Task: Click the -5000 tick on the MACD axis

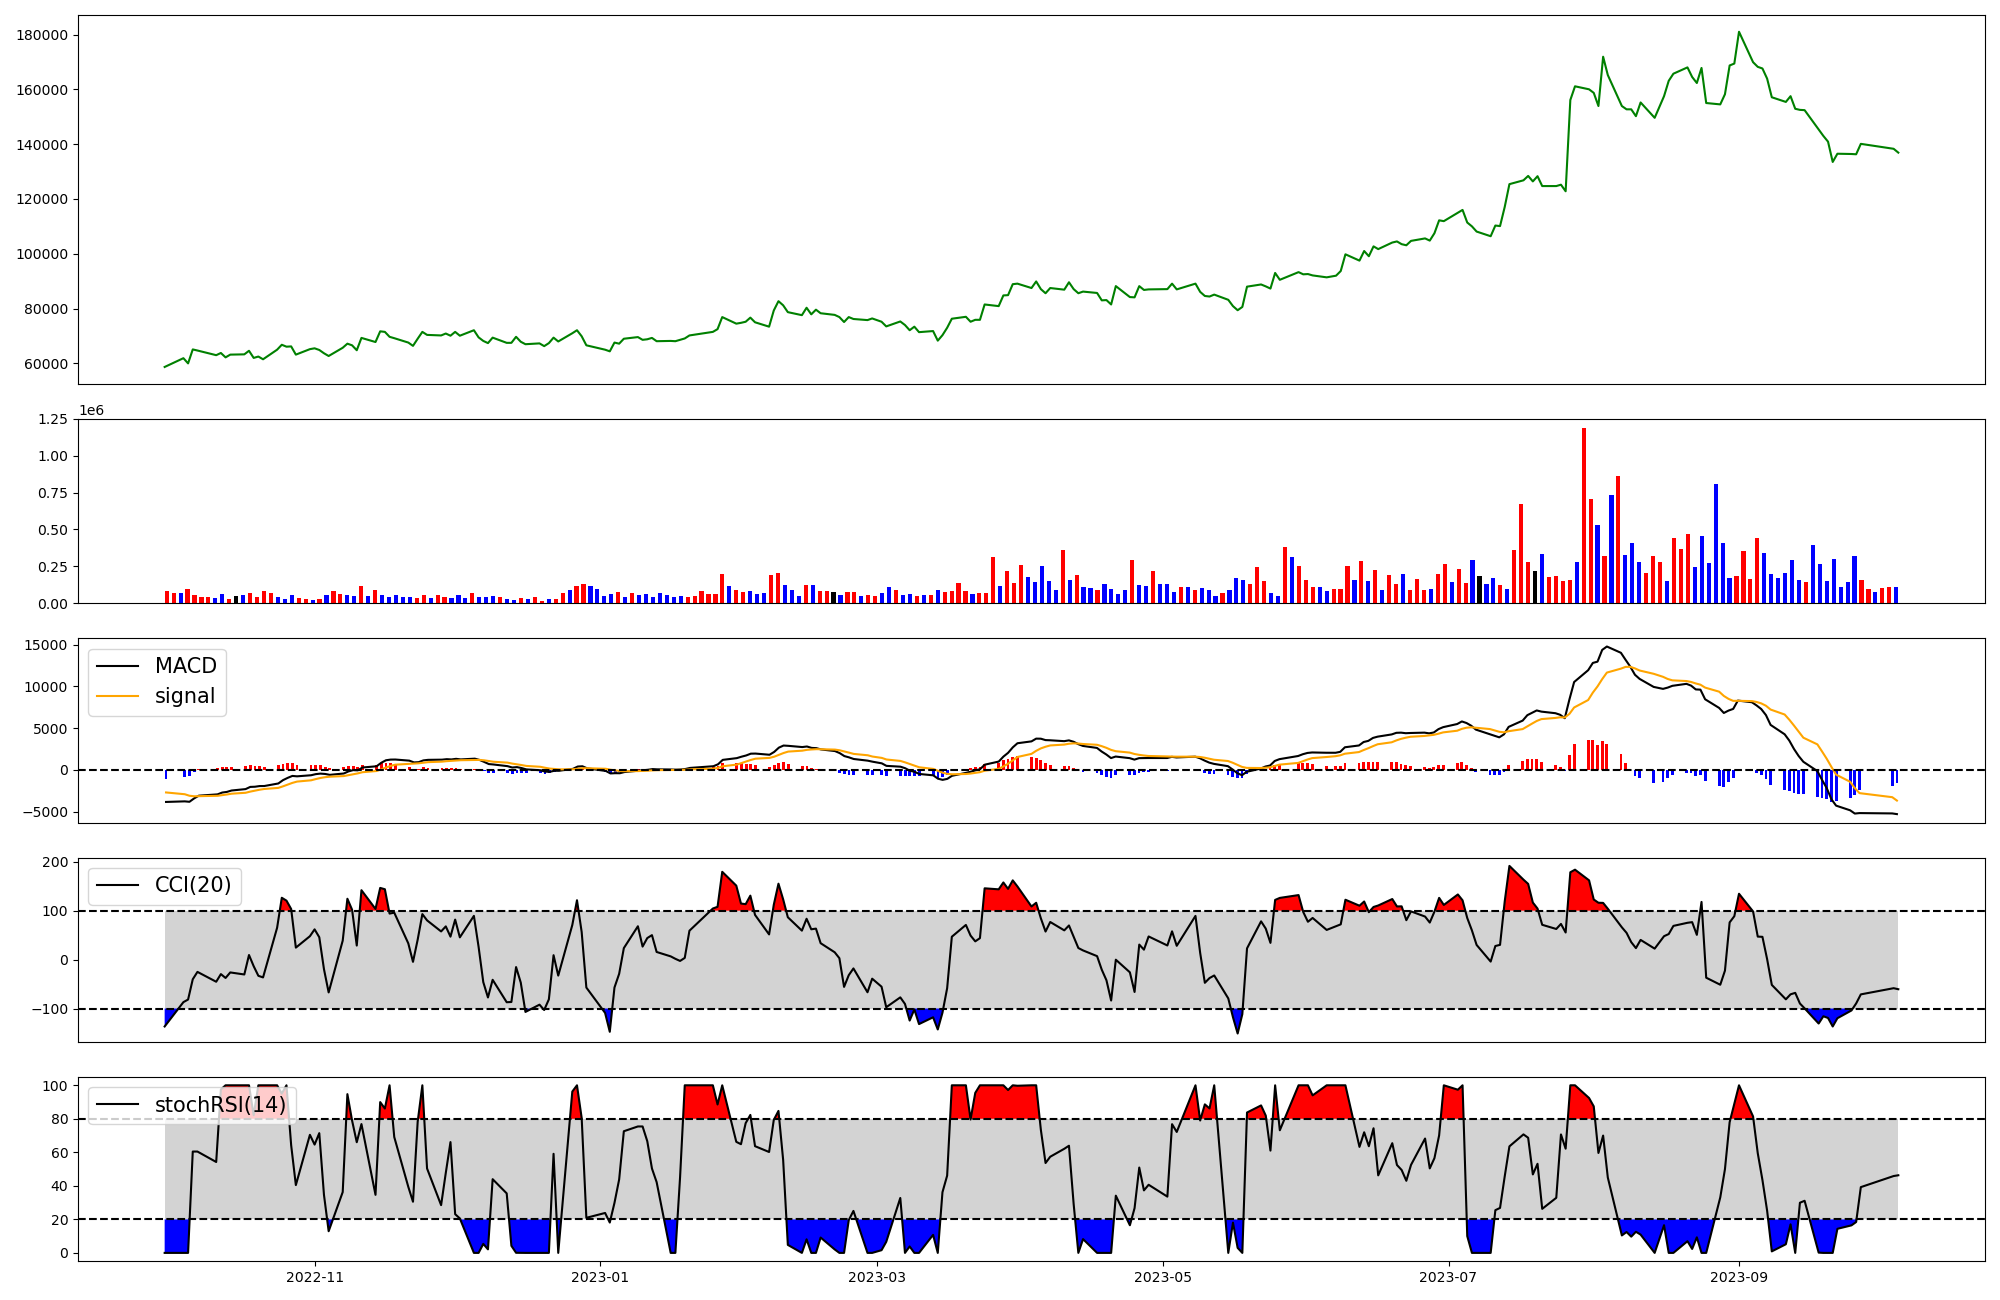Action: [x=46, y=812]
